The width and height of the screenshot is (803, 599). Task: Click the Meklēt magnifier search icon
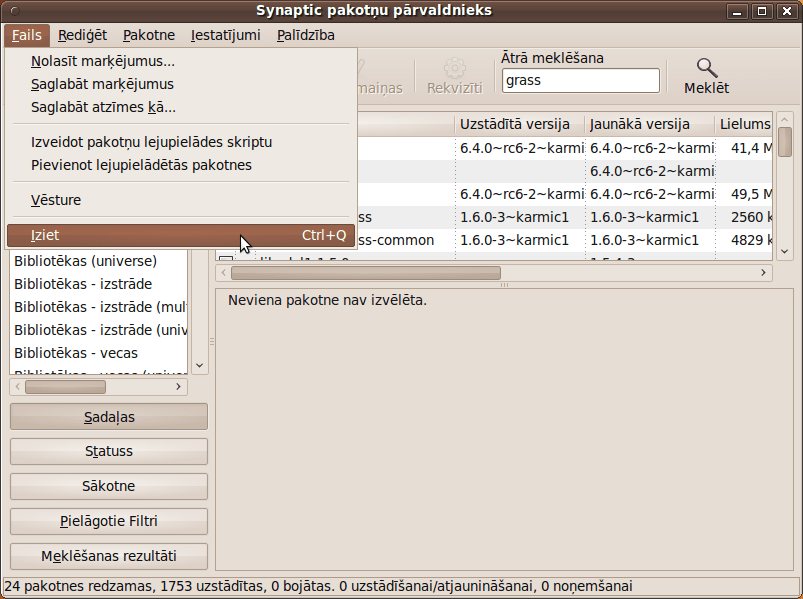706,68
